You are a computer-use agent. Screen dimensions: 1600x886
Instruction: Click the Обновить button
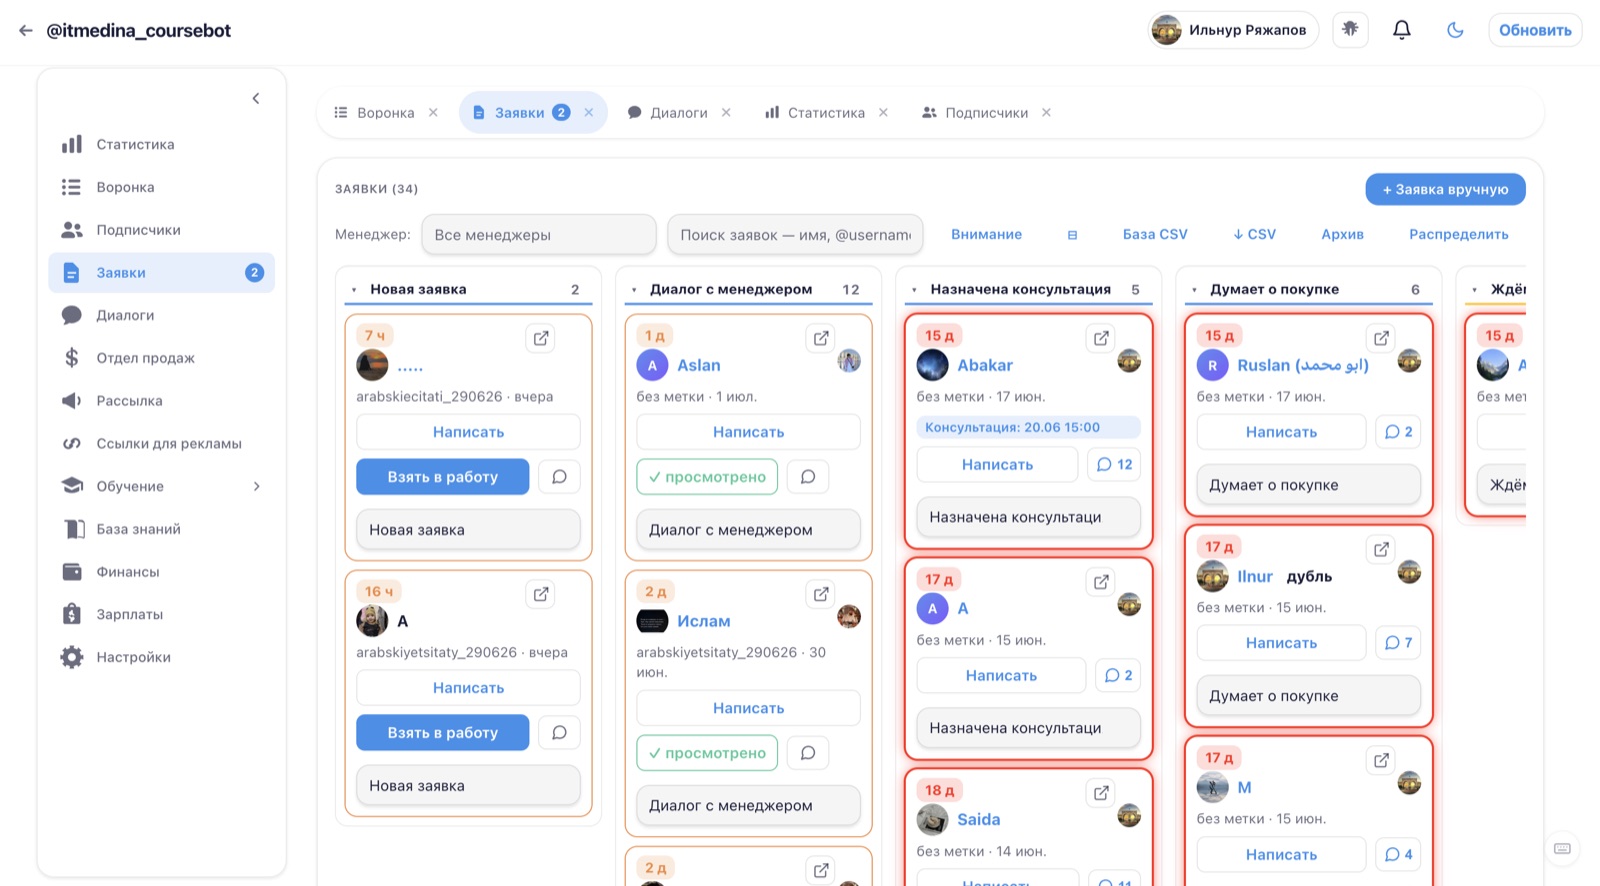coord(1535,30)
